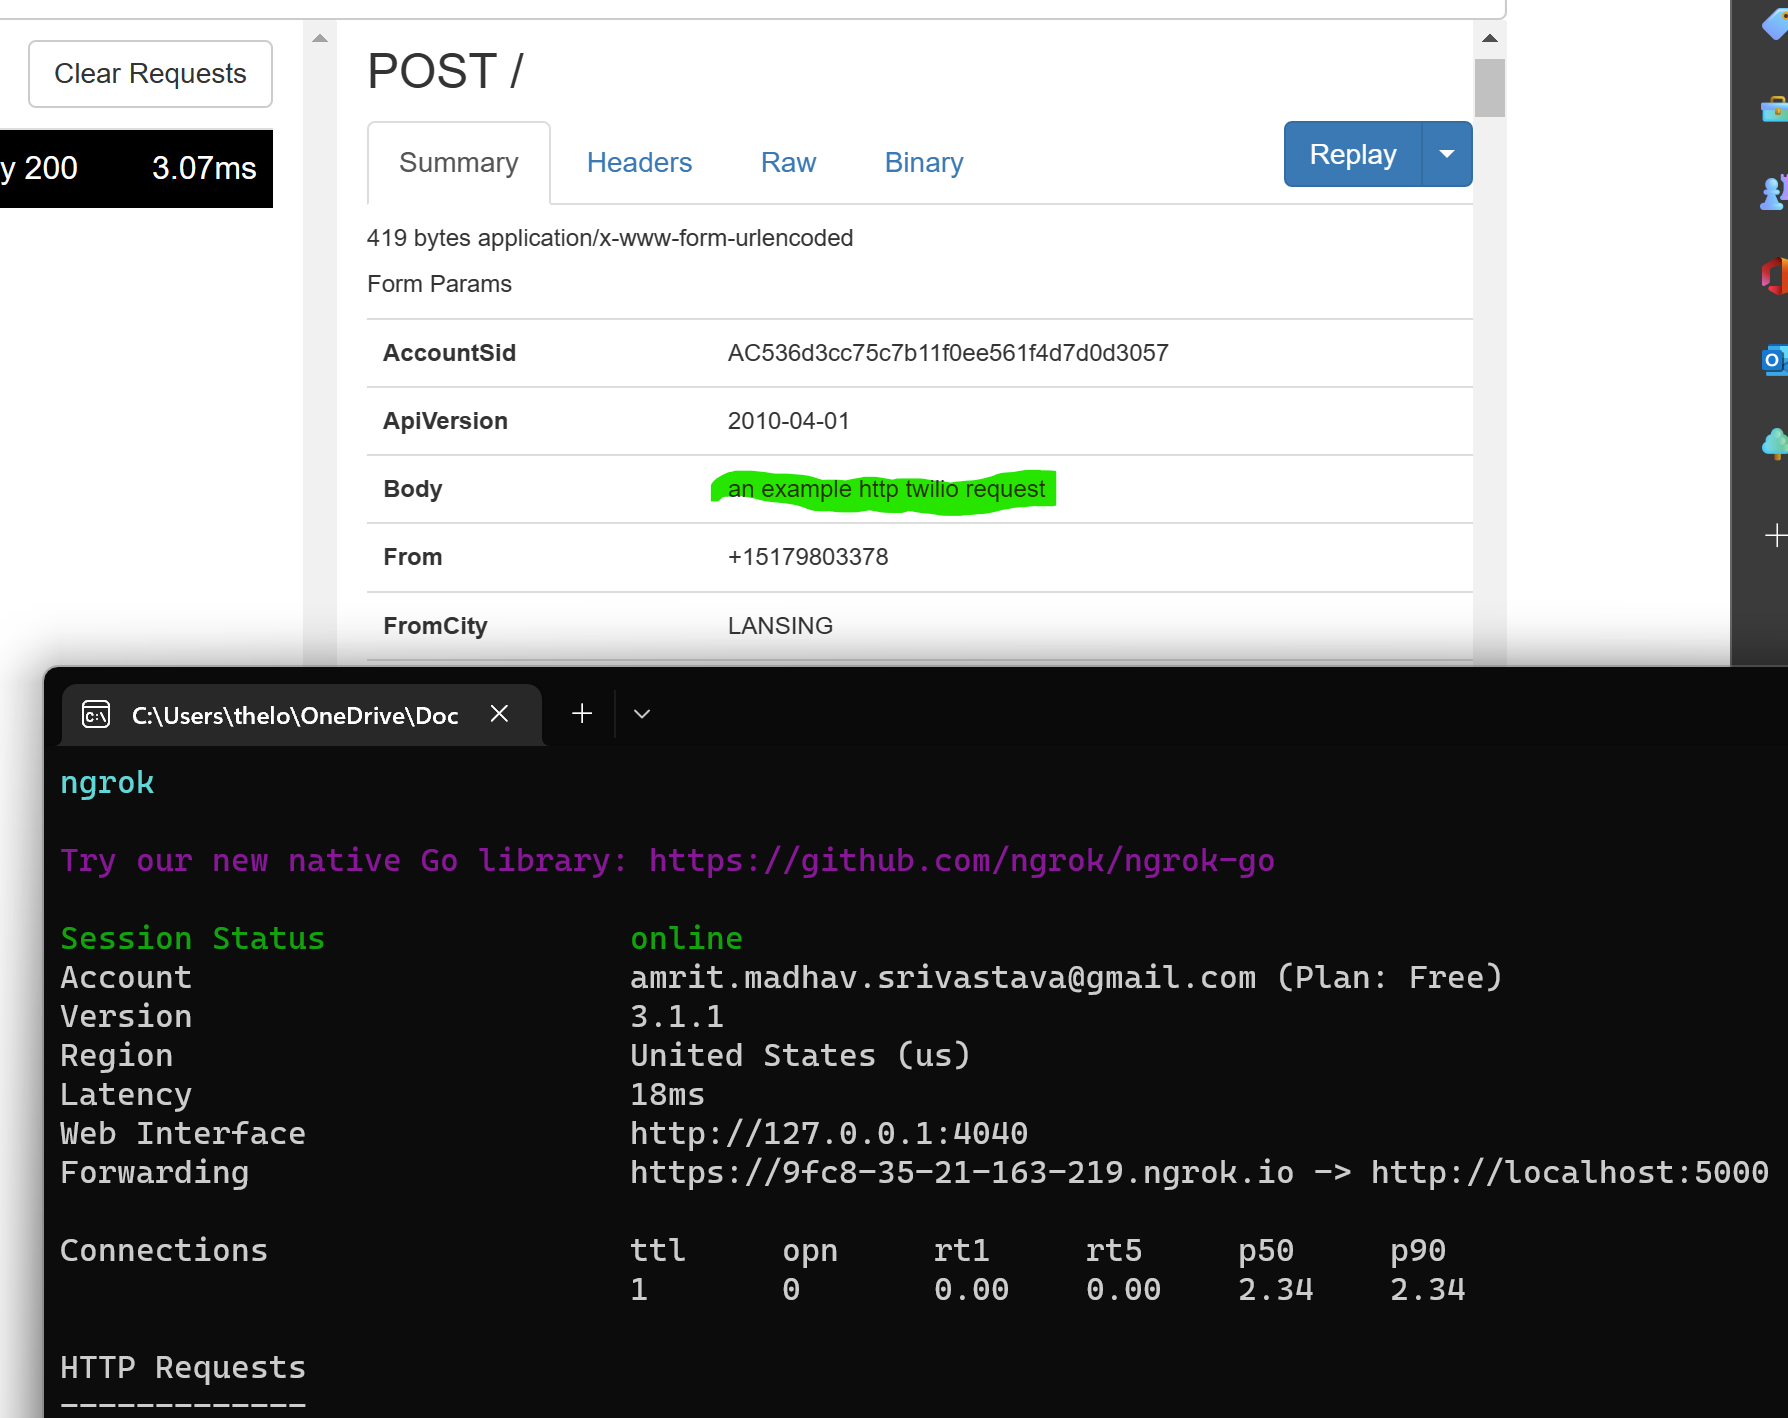Select the C:\Users\thelo\OneDrive\Doc terminal tab
1788x1418 pixels.
point(302,715)
